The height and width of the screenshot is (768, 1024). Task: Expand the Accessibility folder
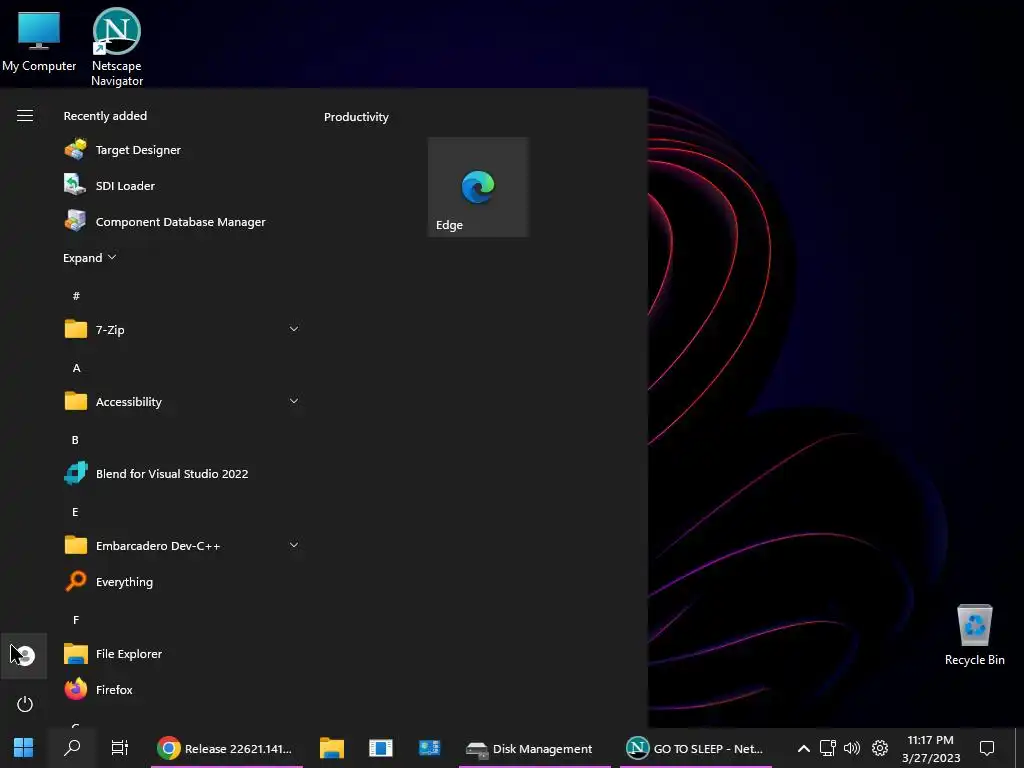[183, 401]
